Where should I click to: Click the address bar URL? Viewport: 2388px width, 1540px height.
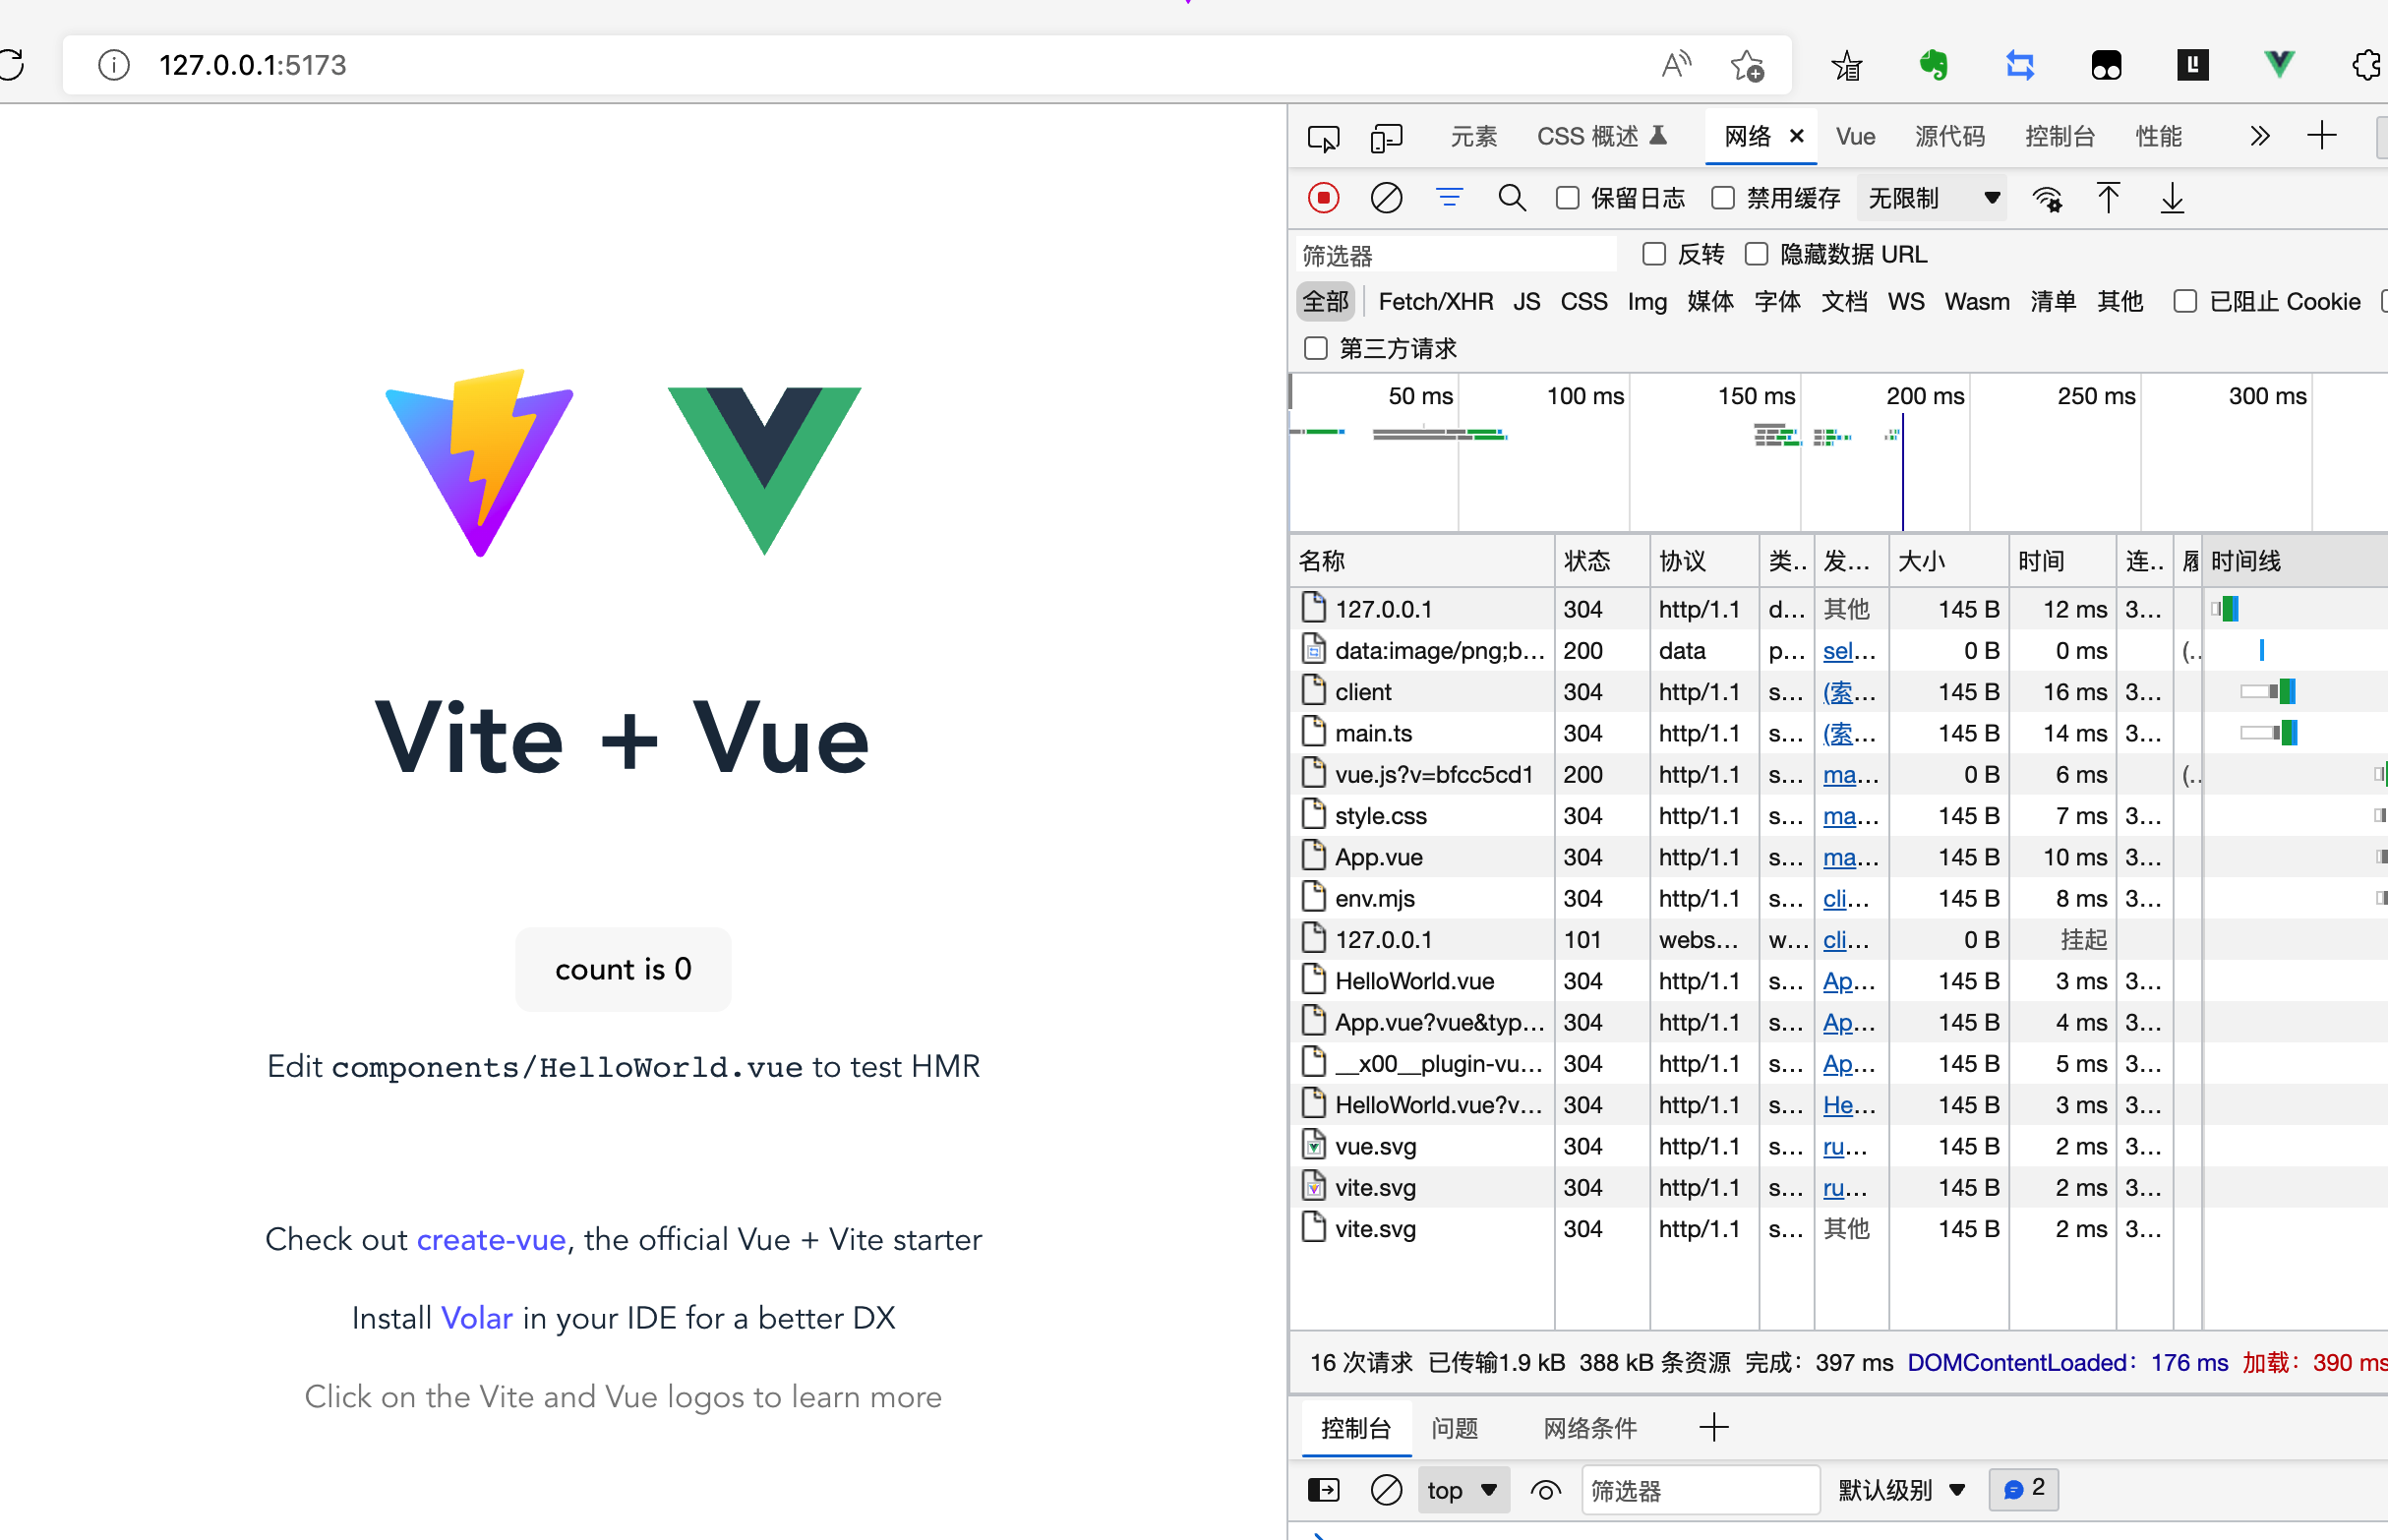click(252, 65)
